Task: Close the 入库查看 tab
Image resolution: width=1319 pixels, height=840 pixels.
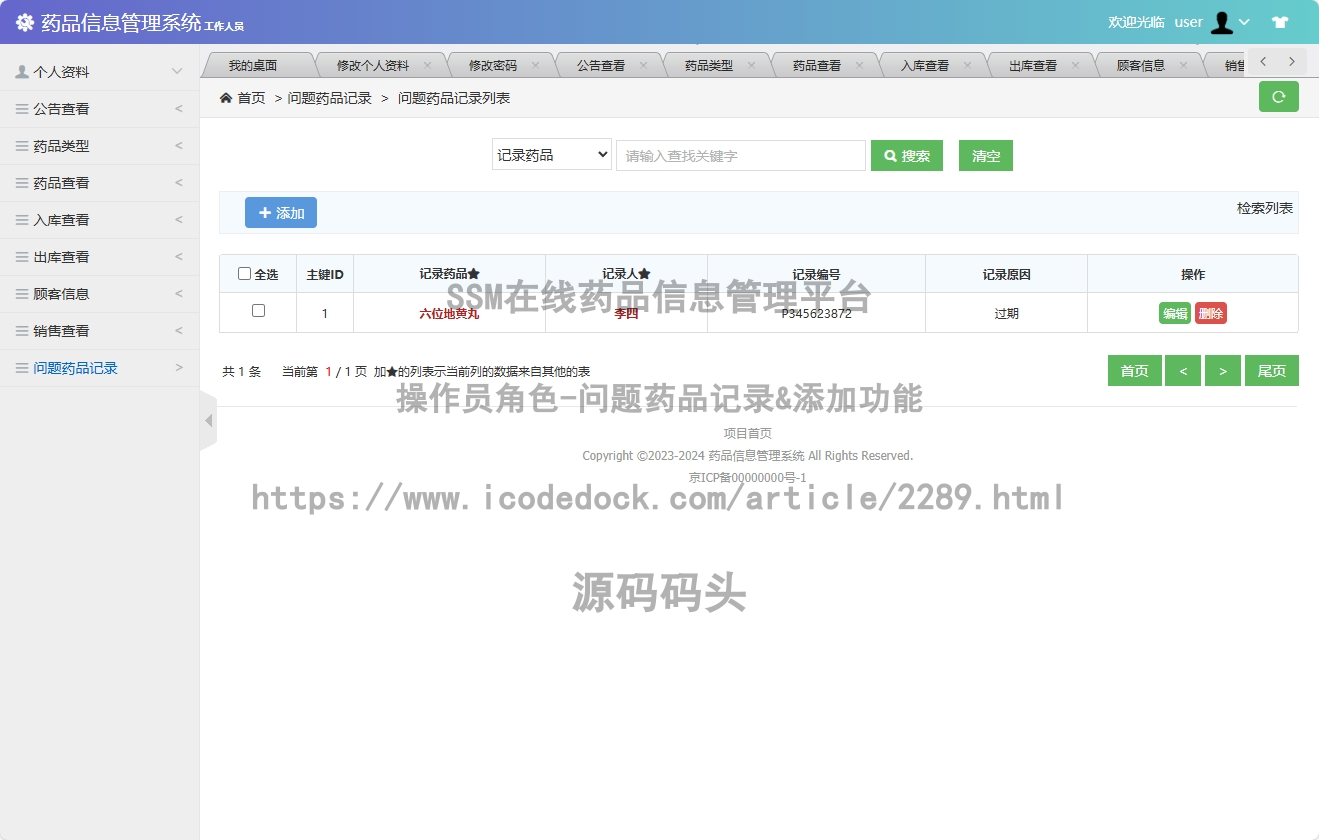Action: pyautogui.click(x=967, y=65)
